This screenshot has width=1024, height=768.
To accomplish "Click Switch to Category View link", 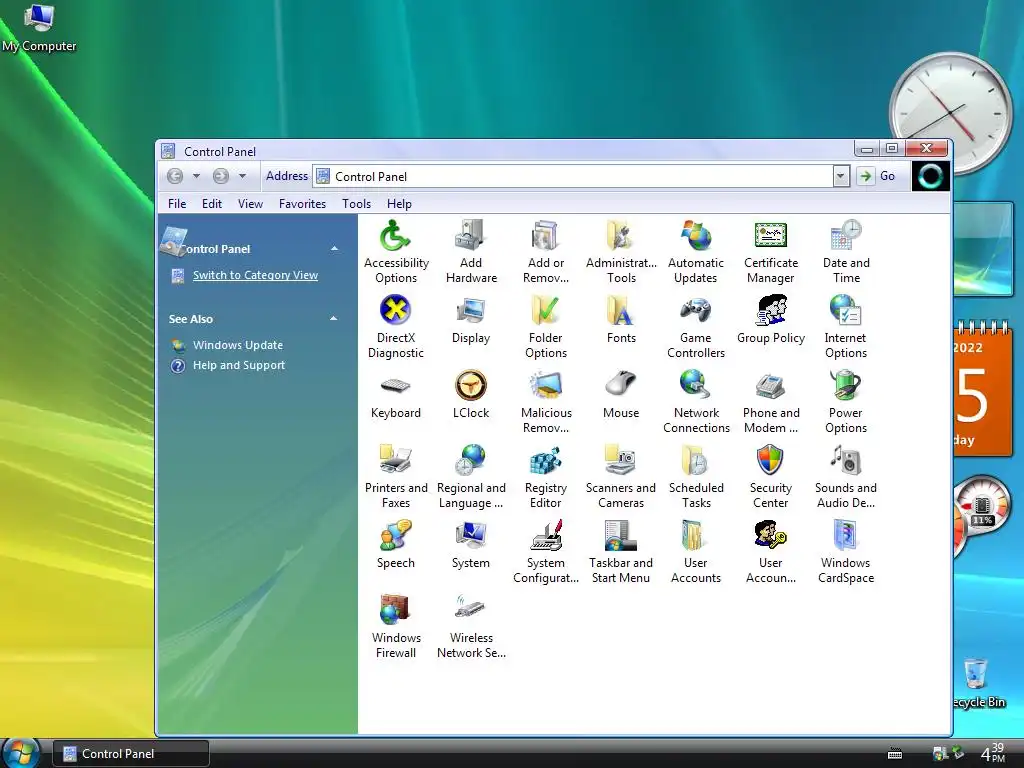I will tap(255, 276).
